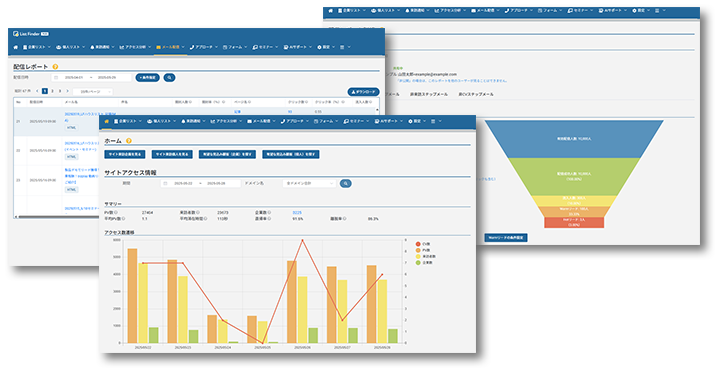Open hamburger menu icon in funnel window navbar
This screenshot has height=368, width=718.
[x=657, y=11]
